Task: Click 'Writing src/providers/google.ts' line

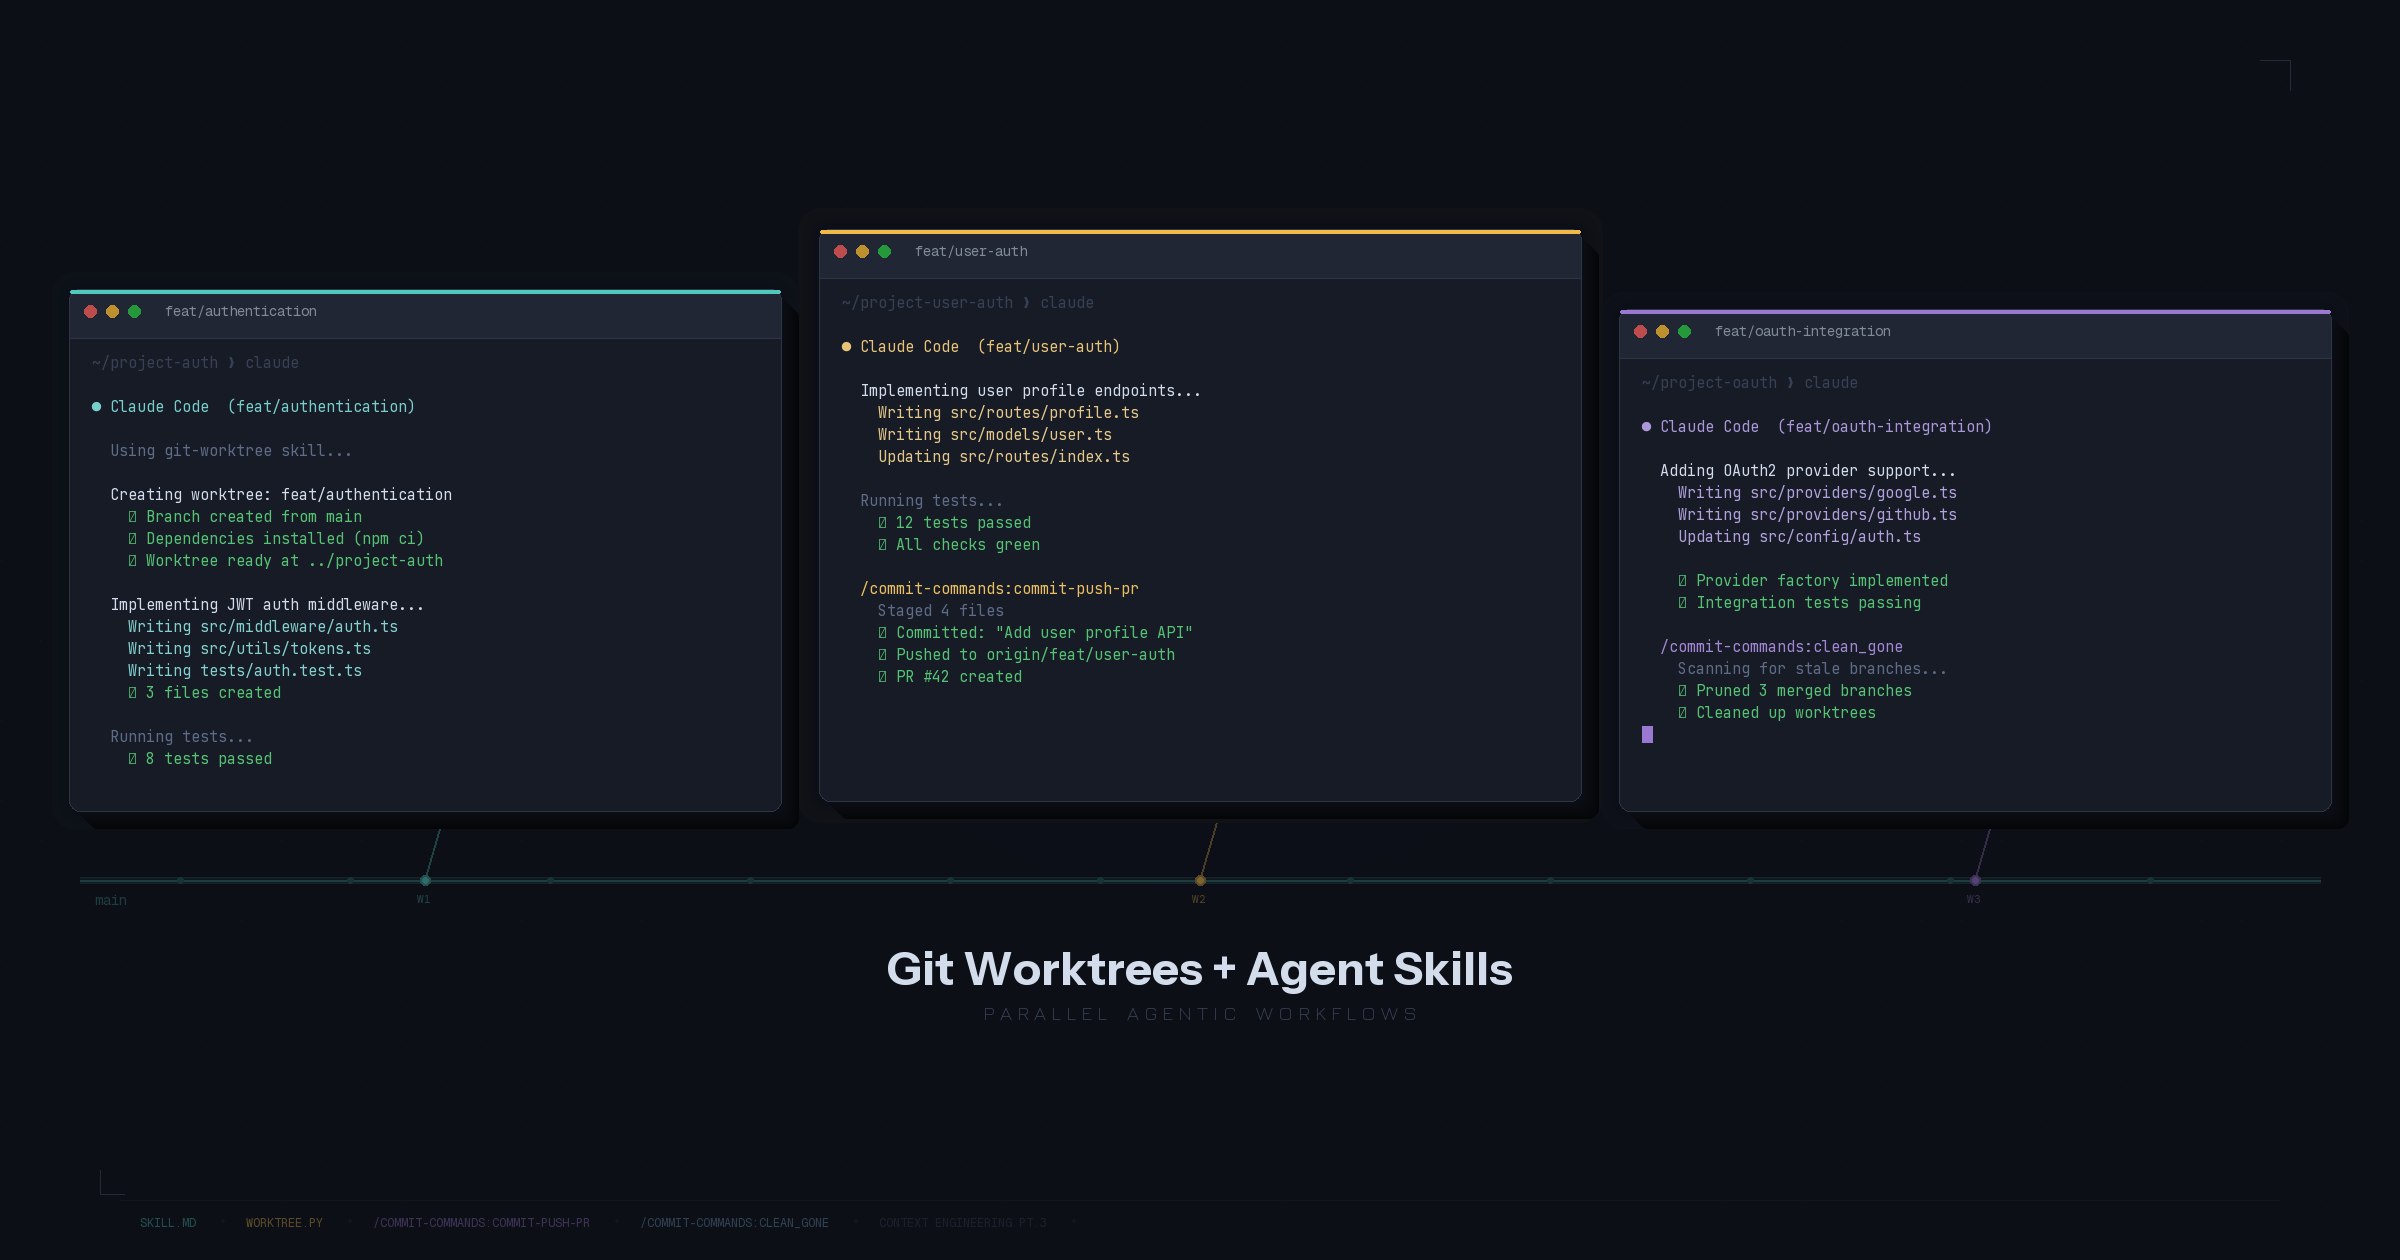Action: coord(1817,493)
